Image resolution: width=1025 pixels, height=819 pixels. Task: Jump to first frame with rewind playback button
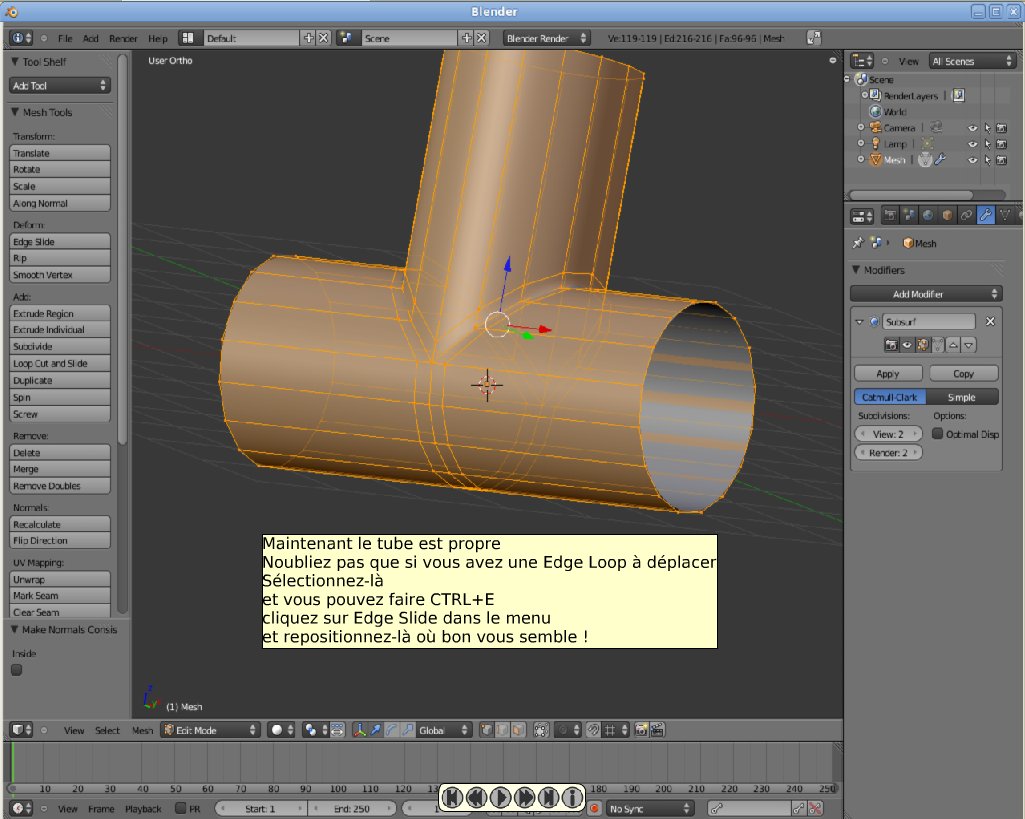(x=452, y=797)
